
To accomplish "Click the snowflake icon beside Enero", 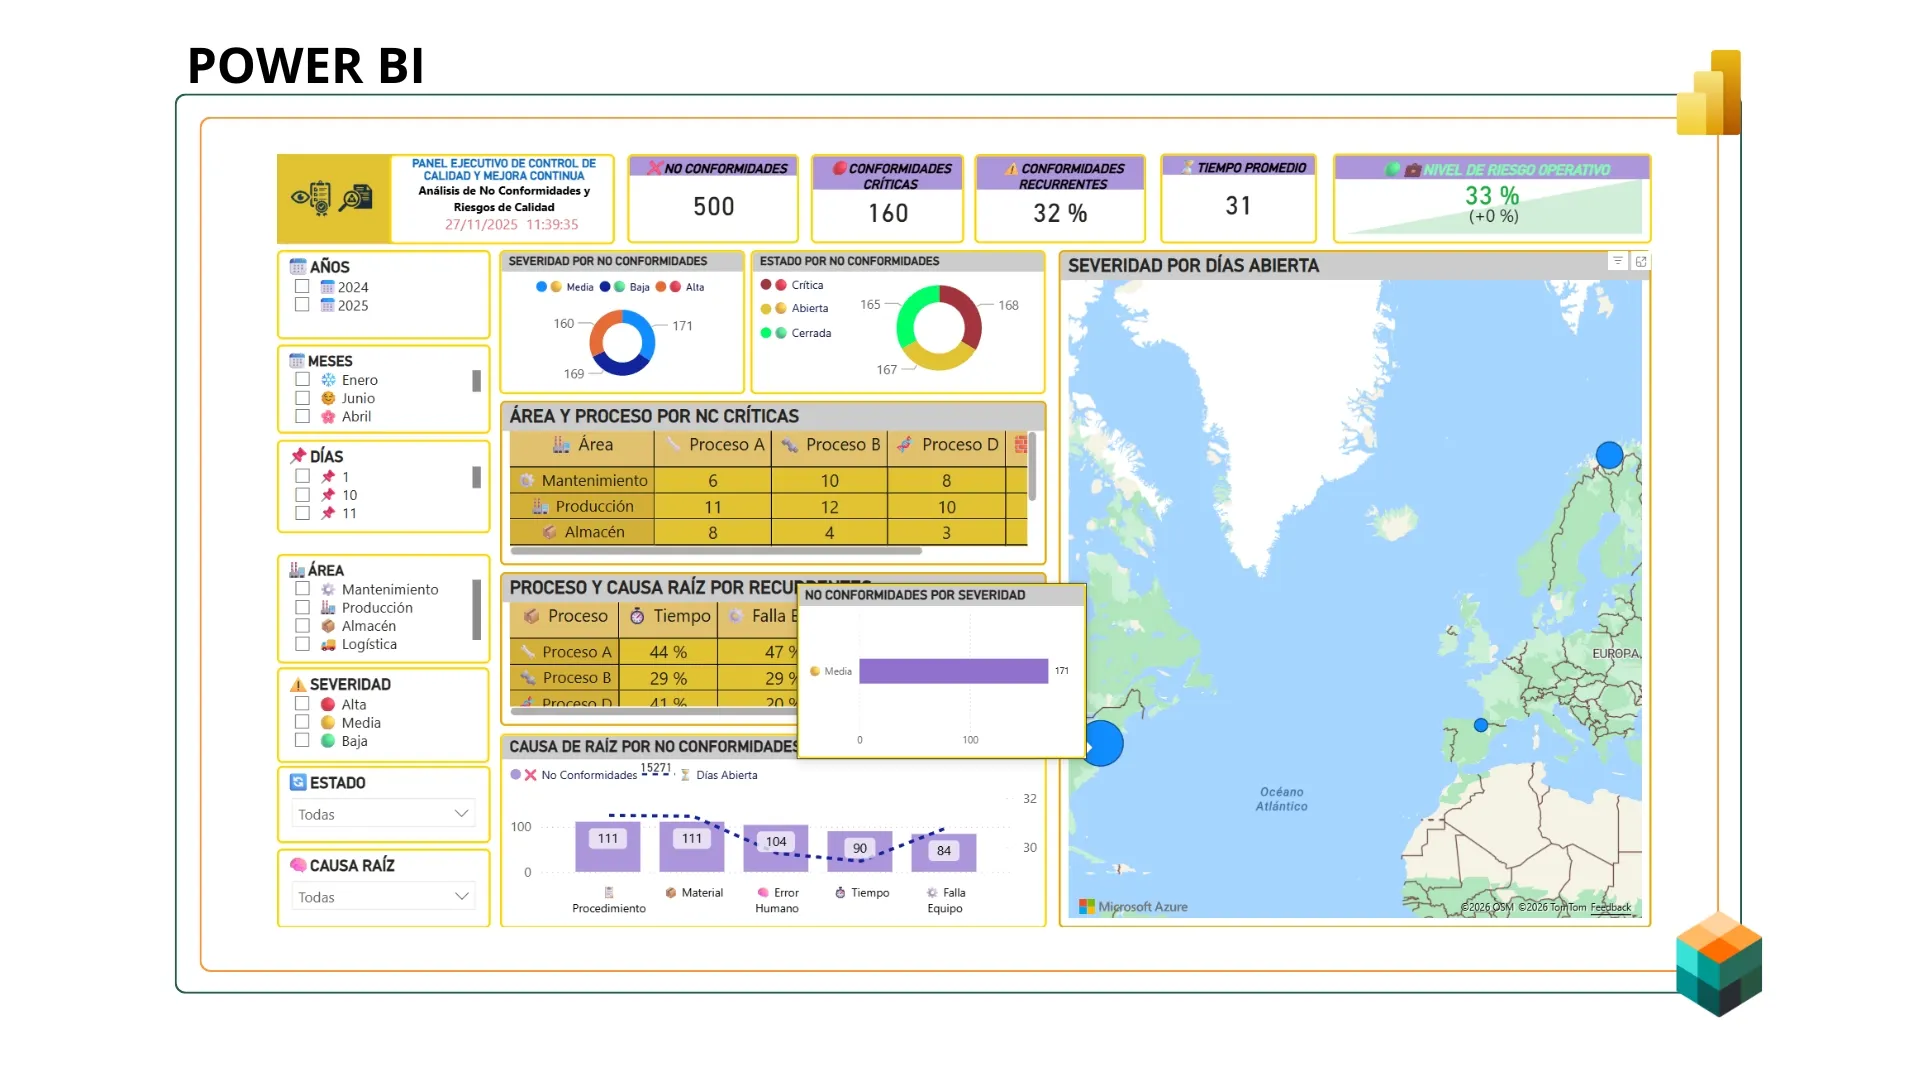I will click(328, 380).
